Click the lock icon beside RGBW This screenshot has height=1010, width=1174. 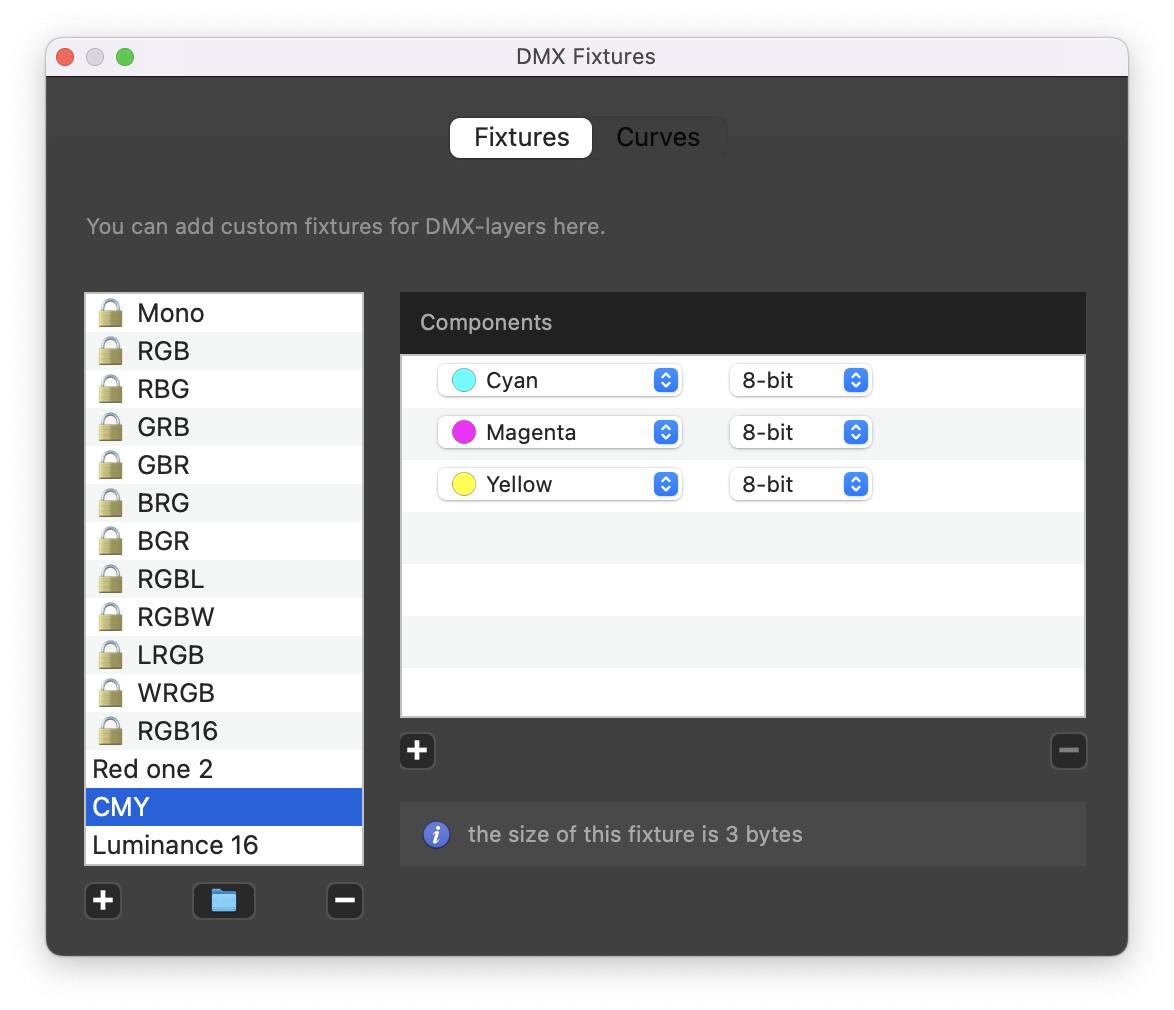point(110,617)
